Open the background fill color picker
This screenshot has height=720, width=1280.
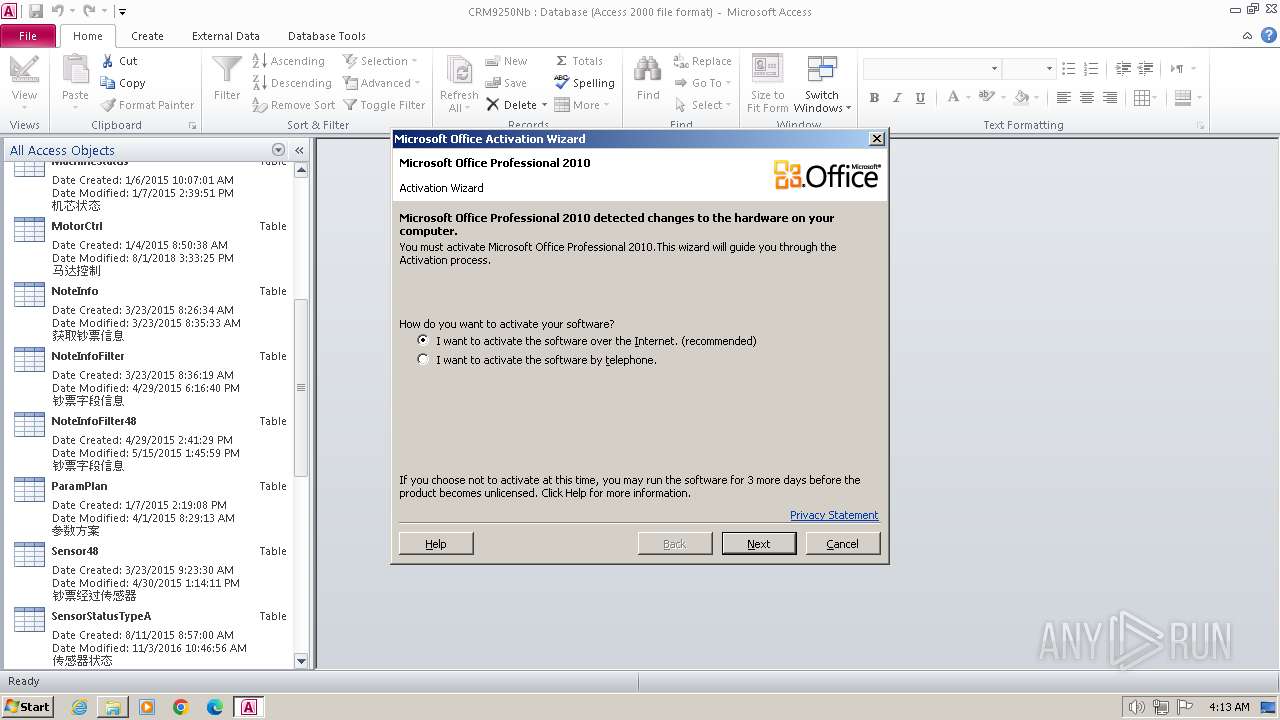click(x=1026, y=98)
